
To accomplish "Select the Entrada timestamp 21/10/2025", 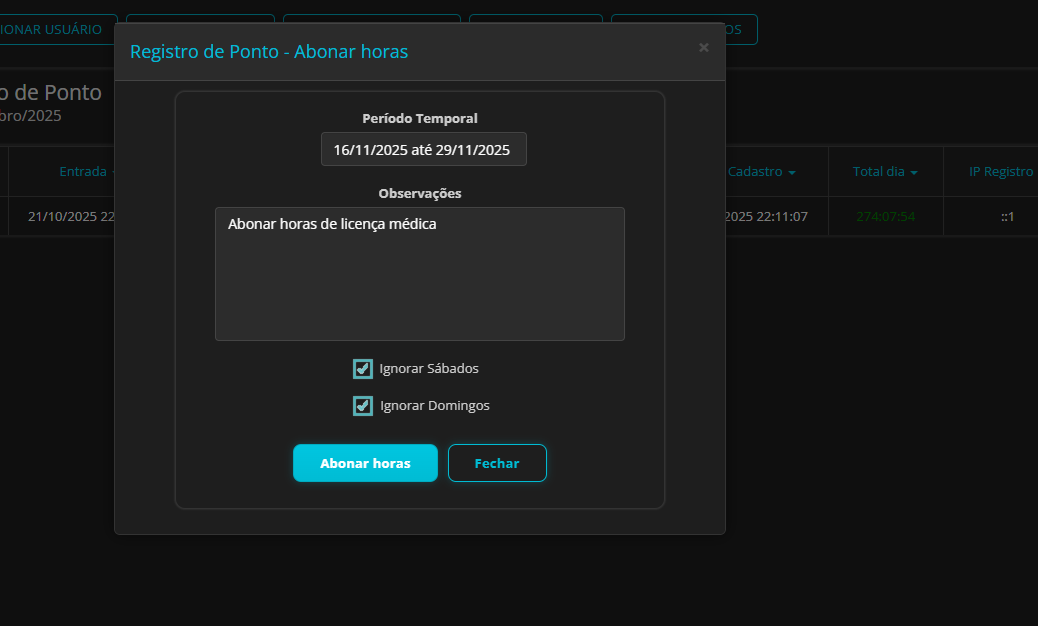I will pos(70,216).
